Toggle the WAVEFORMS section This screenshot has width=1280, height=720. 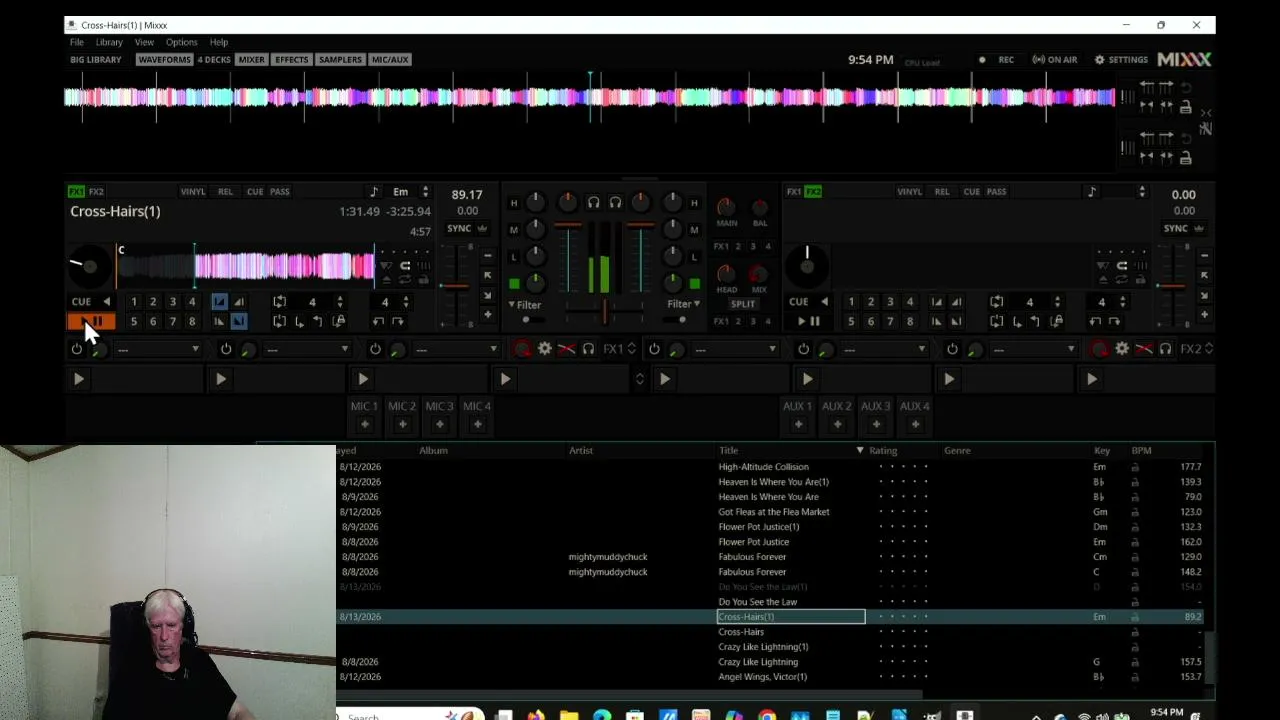(x=164, y=60)
